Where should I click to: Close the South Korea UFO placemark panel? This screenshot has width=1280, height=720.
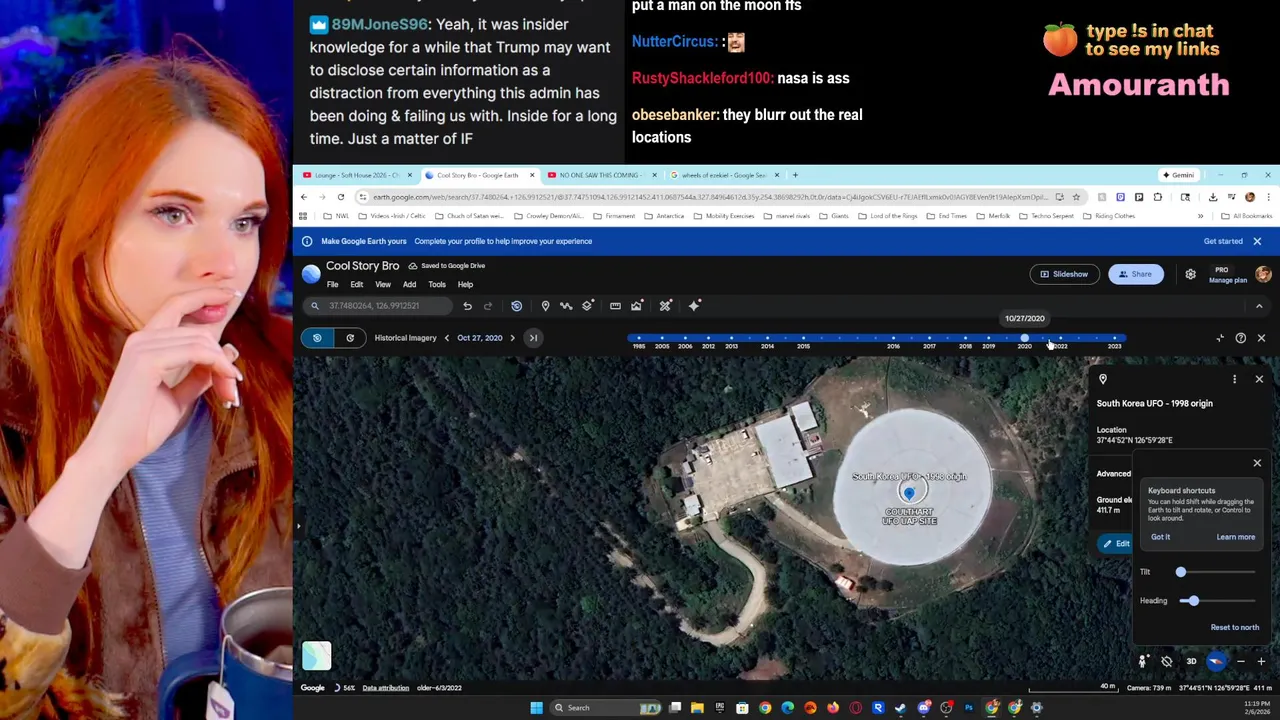tap(1259, 379)
